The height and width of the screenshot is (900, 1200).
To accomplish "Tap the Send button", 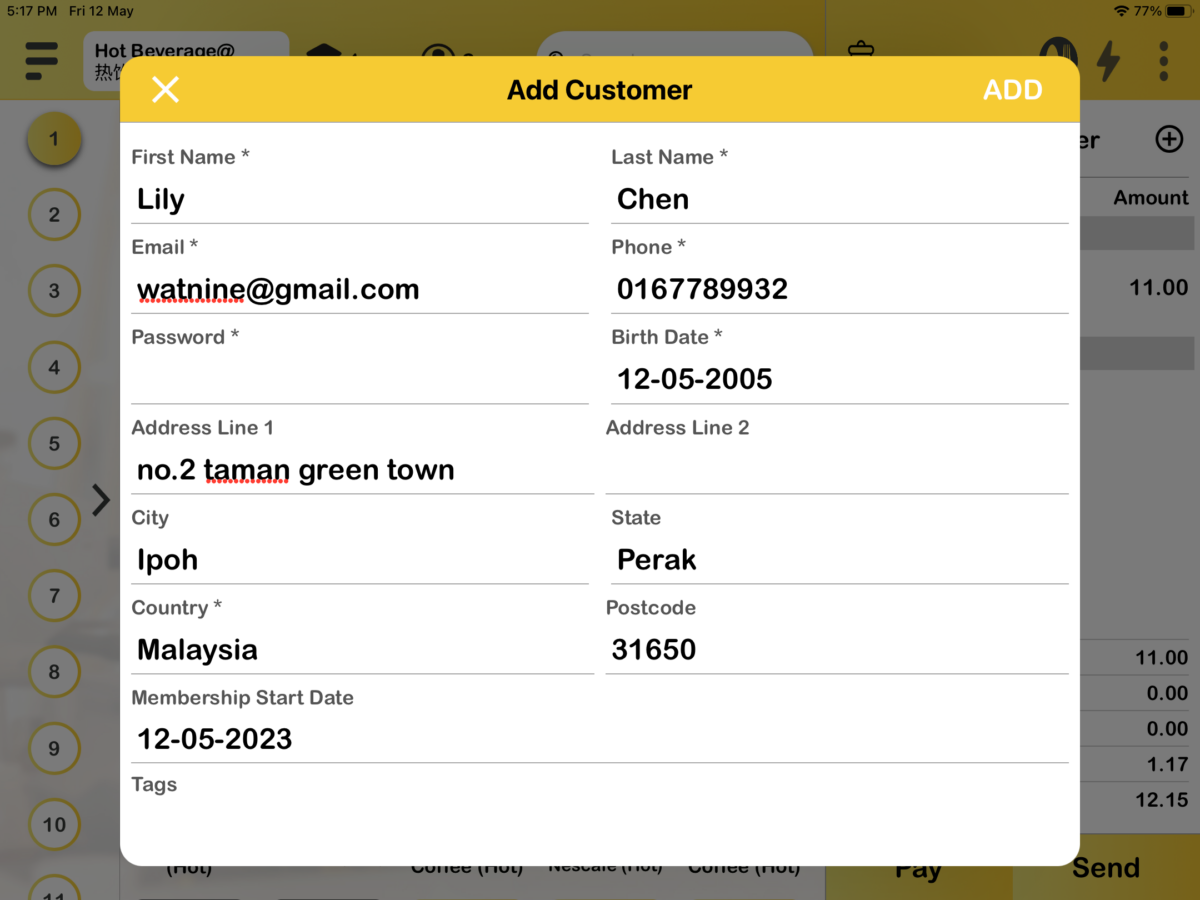I will click(1107, 867).
